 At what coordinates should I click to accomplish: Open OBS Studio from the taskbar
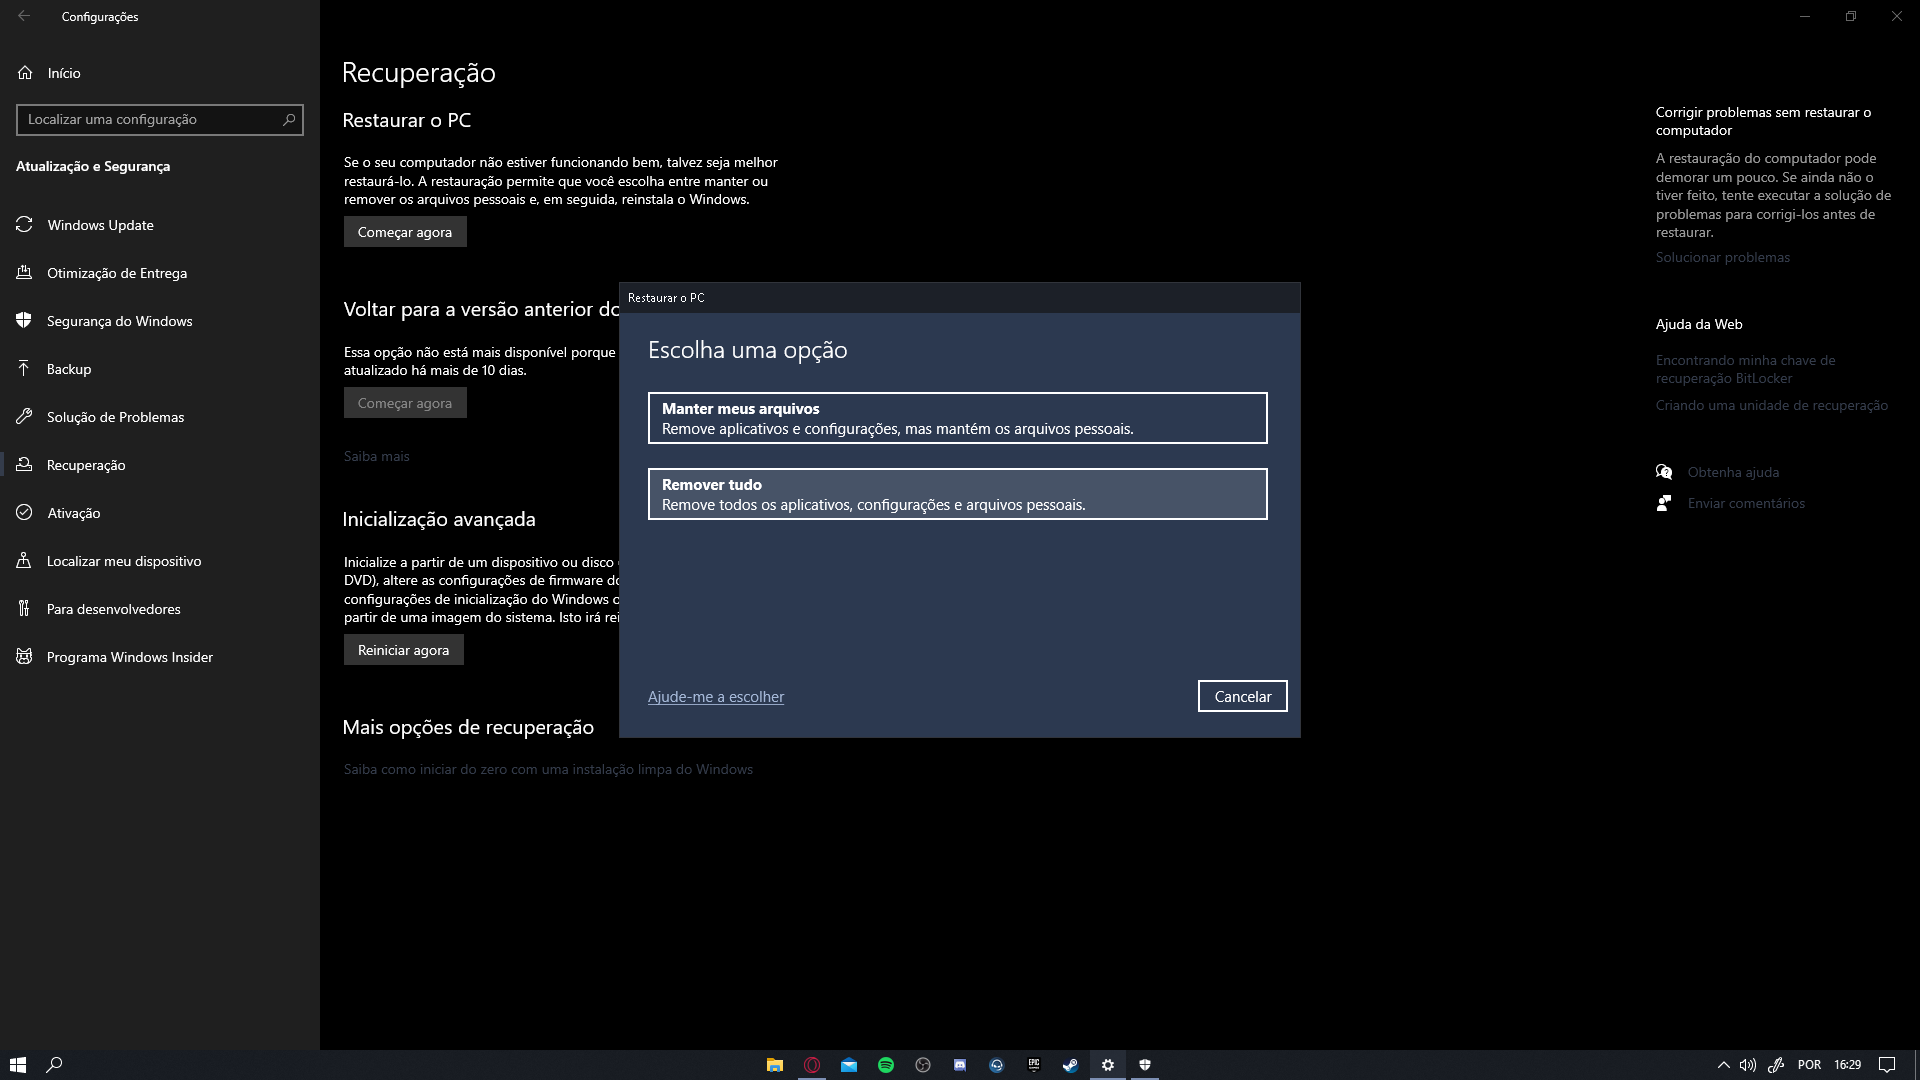pyautogui.click(x=923, y=1065)
